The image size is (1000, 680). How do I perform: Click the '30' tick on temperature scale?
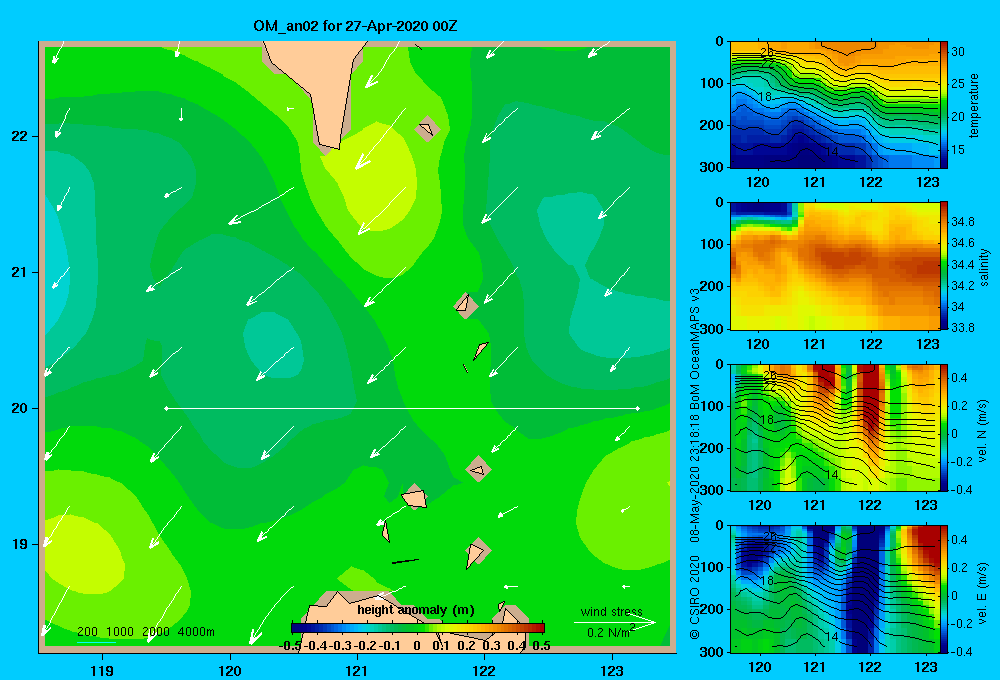click(958, 52)
